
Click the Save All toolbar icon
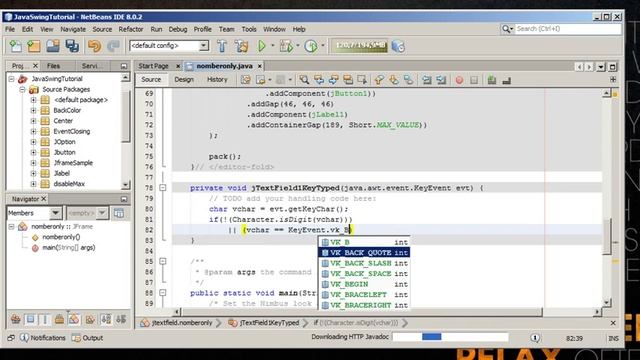coord(72,46)
